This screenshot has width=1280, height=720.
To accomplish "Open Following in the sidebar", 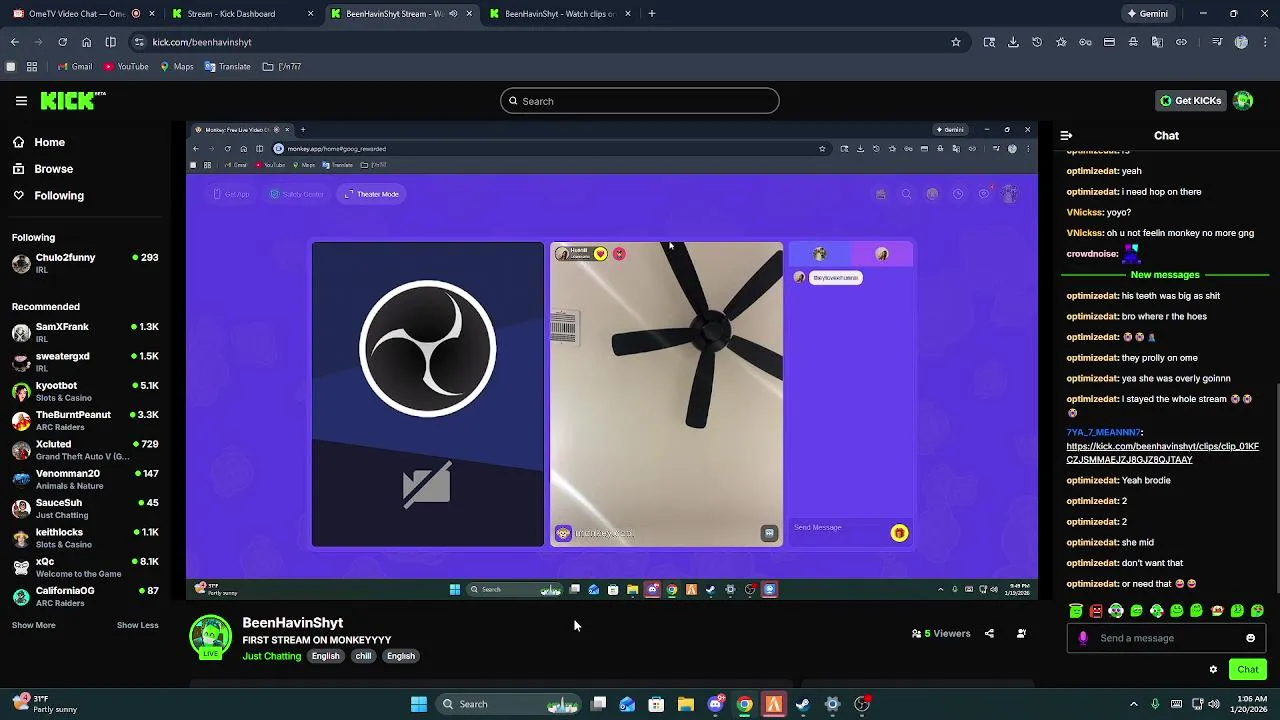I will click(49, 196).
